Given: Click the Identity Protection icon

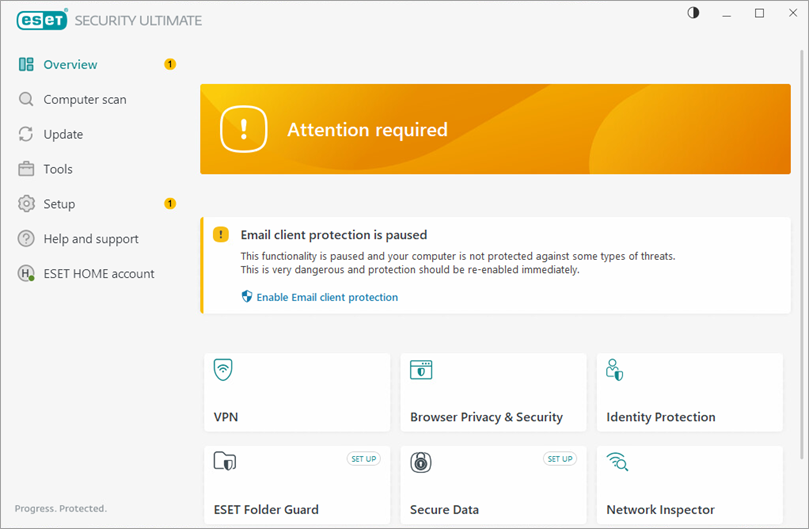Looking at the screenshot, I should pyautogui.click(x=615, y=370).
